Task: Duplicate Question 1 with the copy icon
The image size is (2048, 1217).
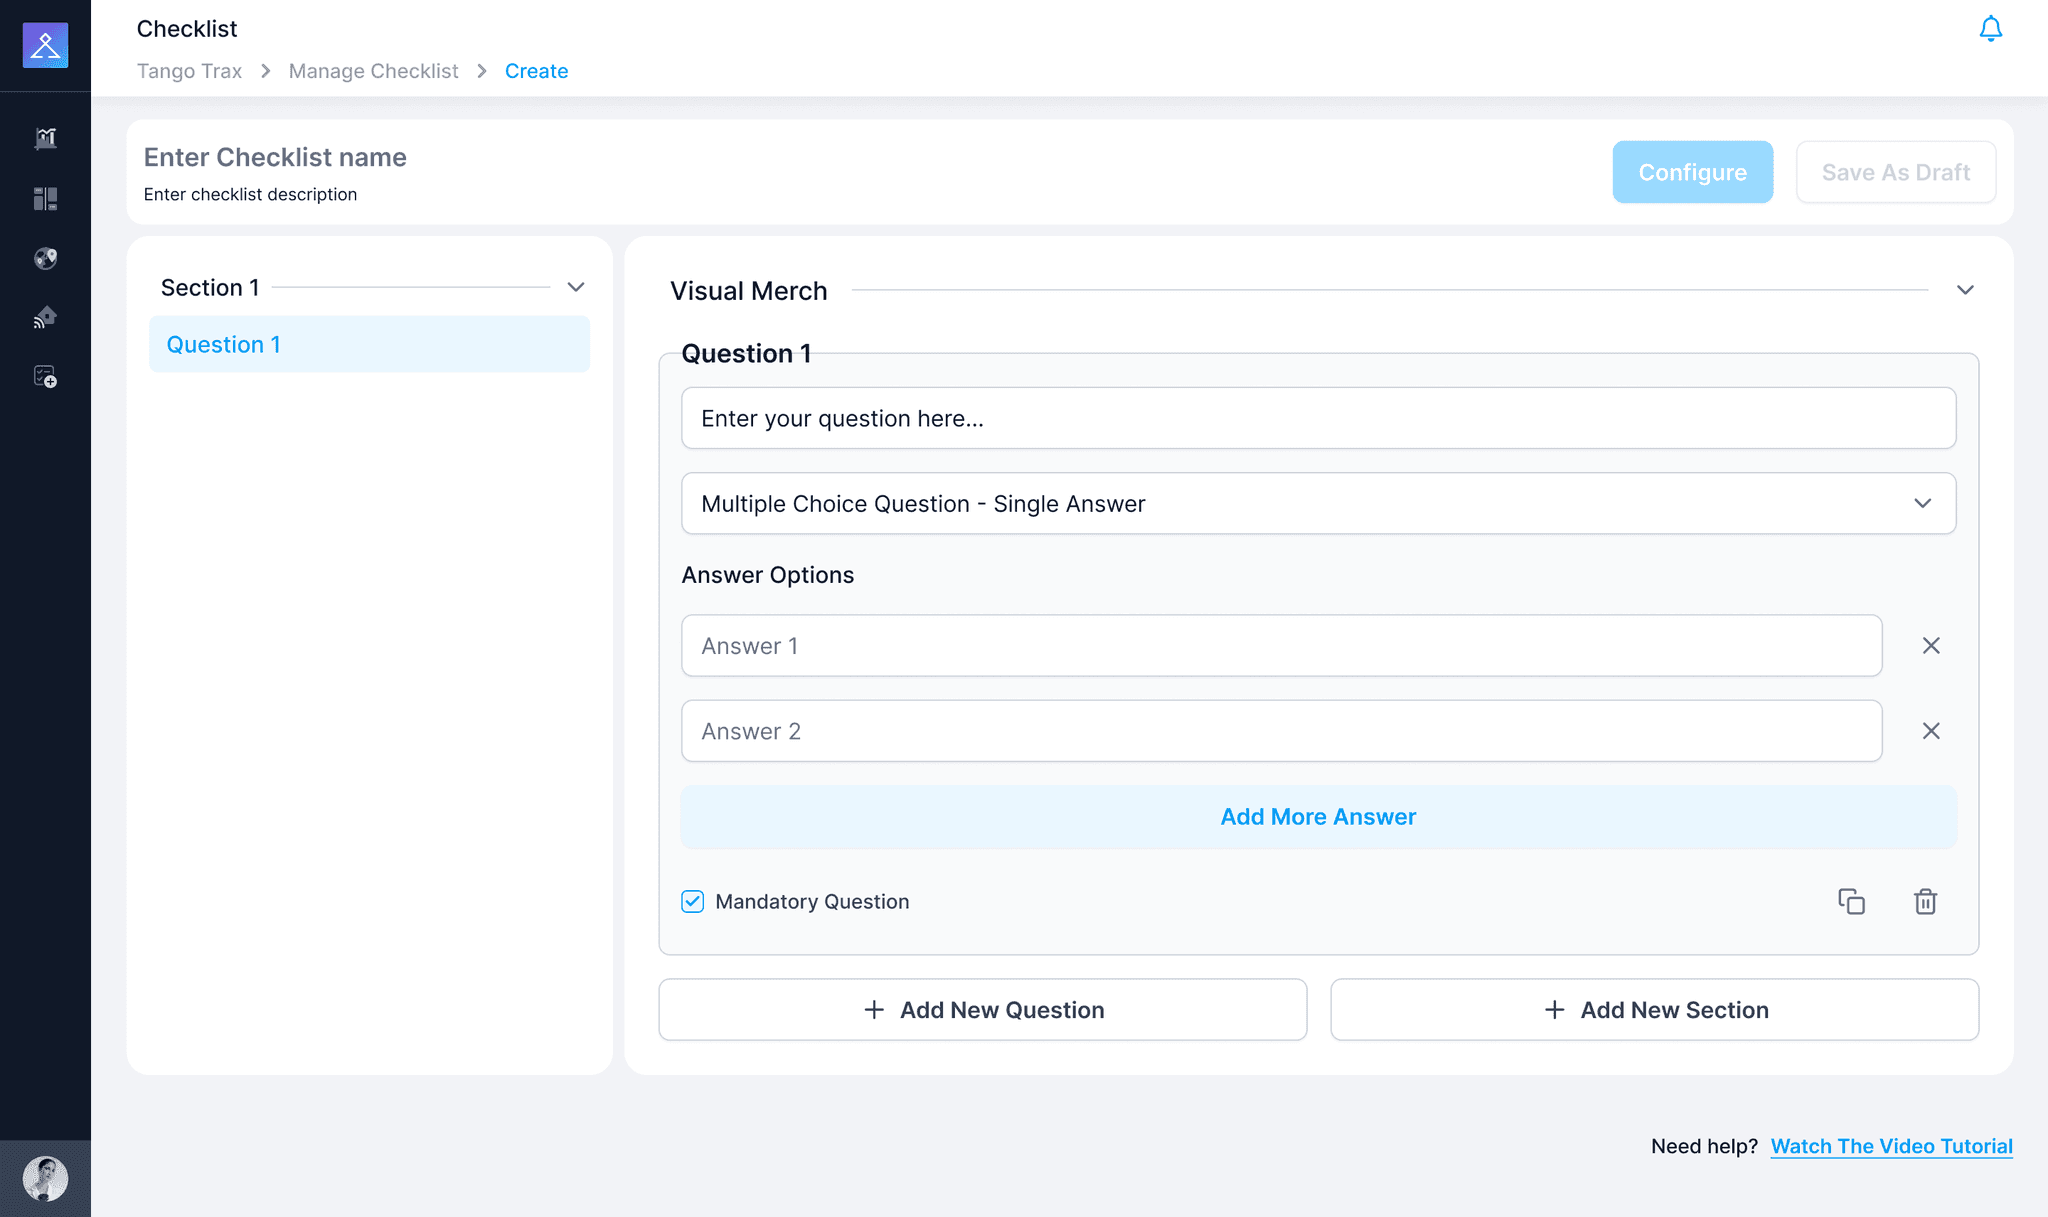Action: (x=1851, y=901)
